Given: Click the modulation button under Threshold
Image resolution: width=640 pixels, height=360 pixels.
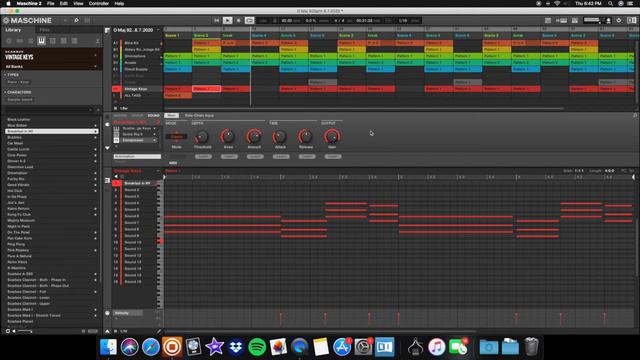Looking at the screenshot, I should point(203,157).
